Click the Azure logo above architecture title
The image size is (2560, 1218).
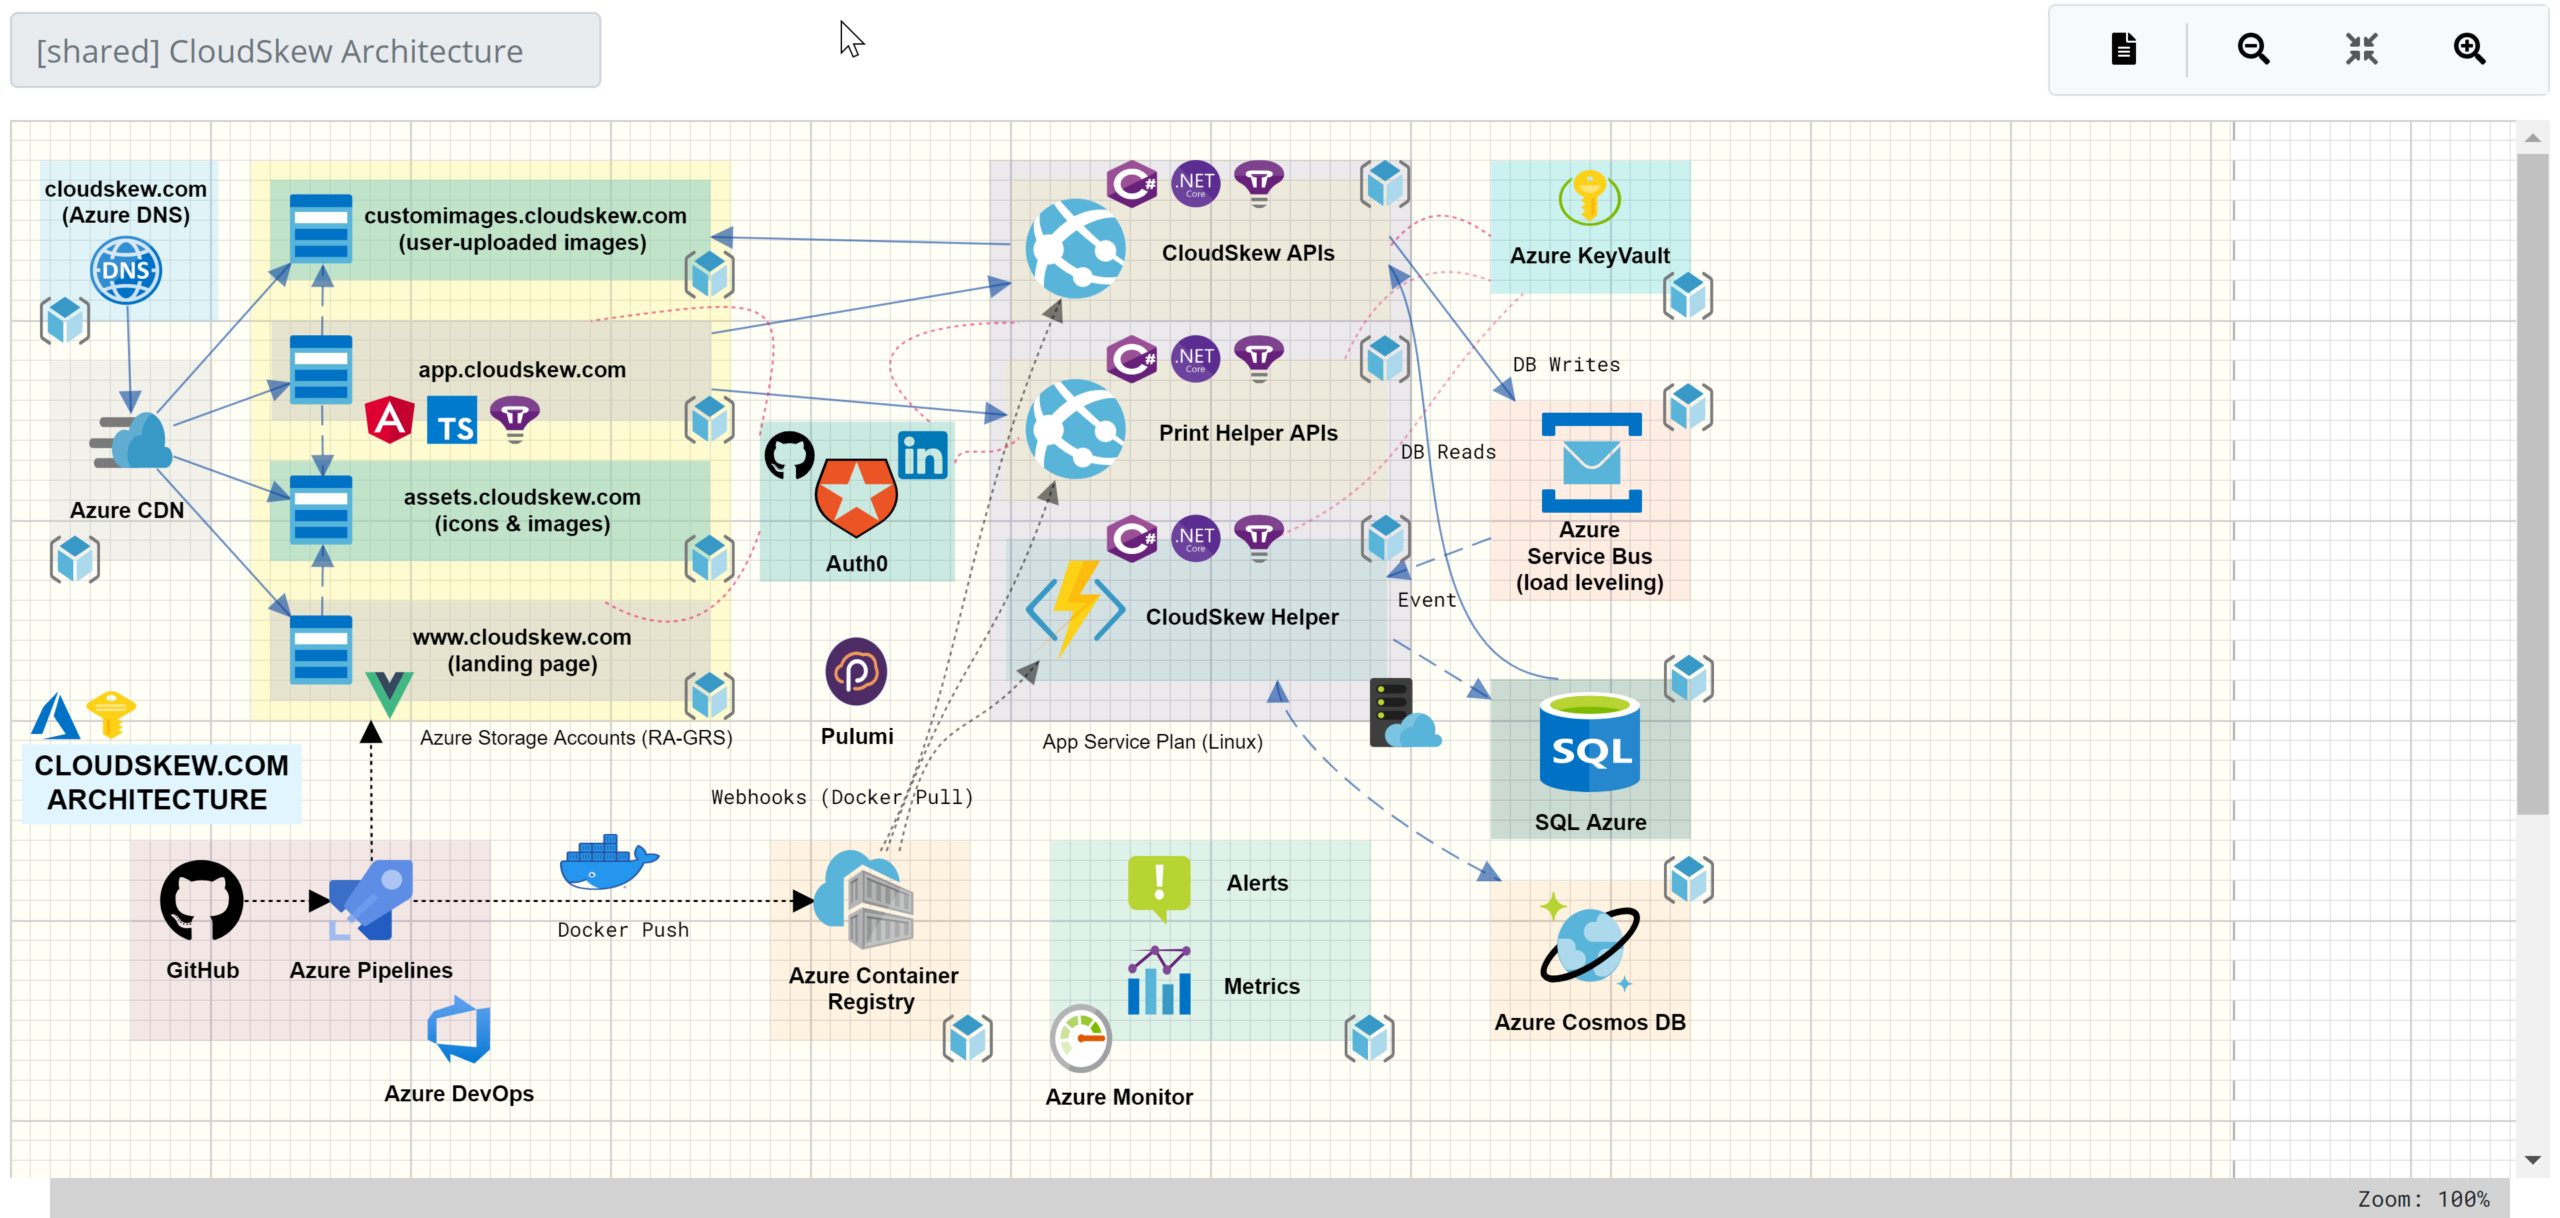[56, 715]
